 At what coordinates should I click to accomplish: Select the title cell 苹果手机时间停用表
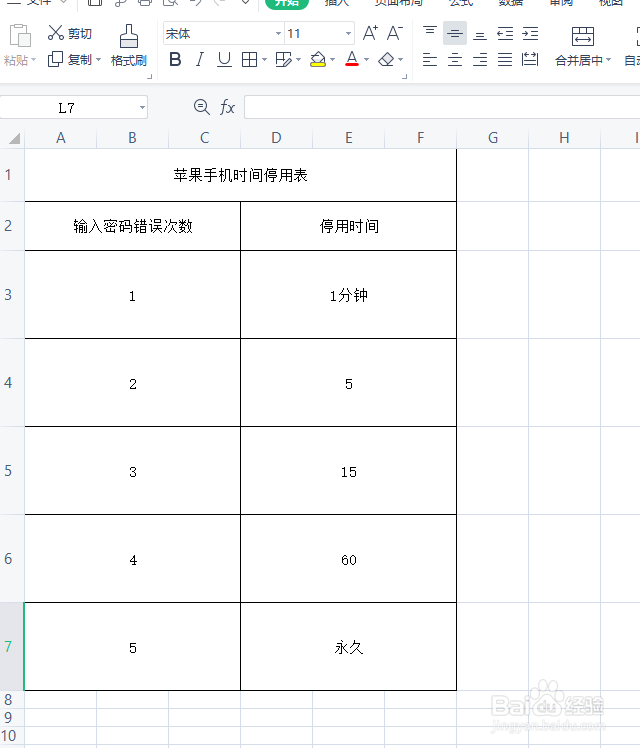240,175
